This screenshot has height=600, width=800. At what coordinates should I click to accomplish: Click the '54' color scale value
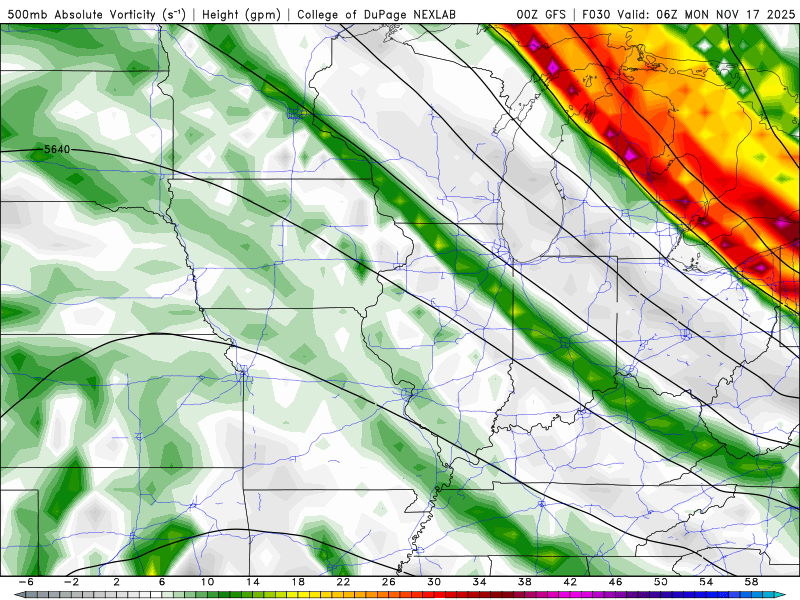coord(707,582)
